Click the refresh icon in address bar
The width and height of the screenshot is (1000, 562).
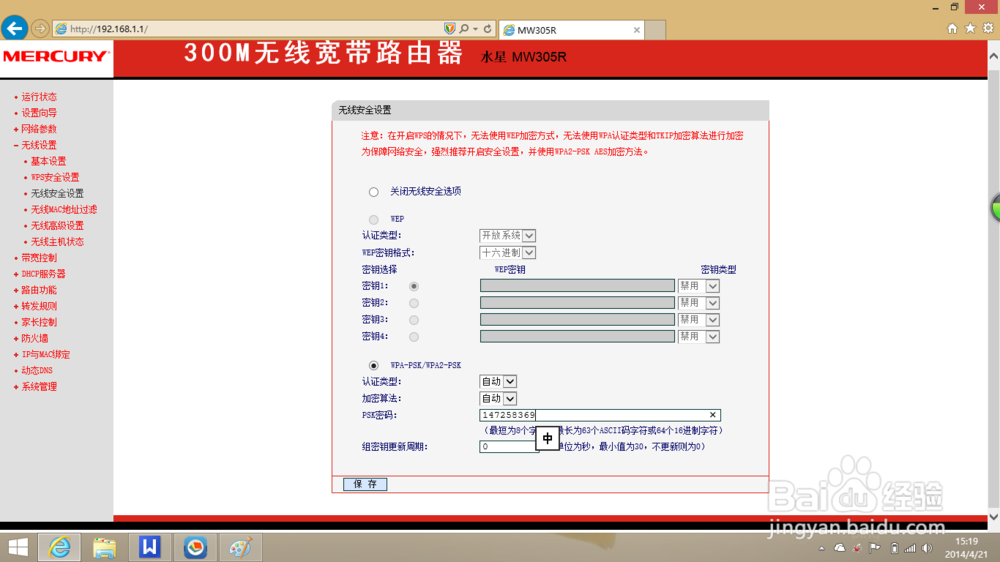click(x=487, y=29)
